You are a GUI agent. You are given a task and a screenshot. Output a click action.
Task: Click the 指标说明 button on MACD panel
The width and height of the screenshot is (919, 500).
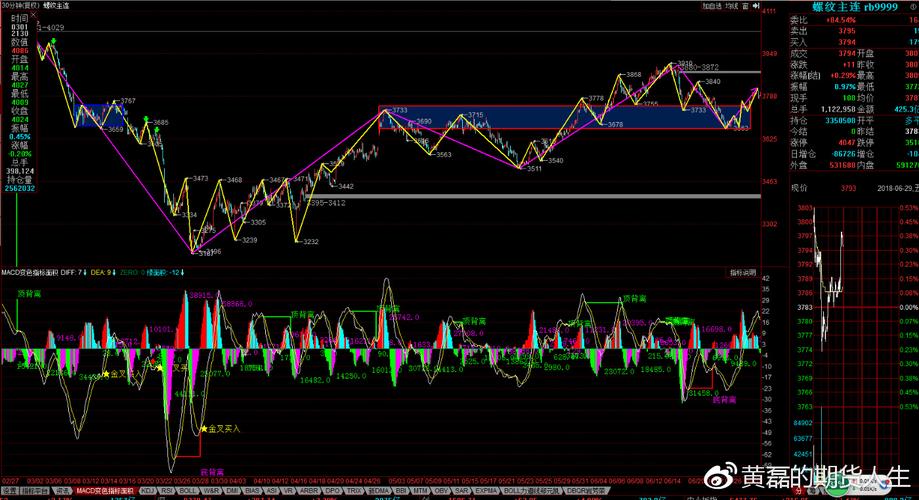point(742,272)
